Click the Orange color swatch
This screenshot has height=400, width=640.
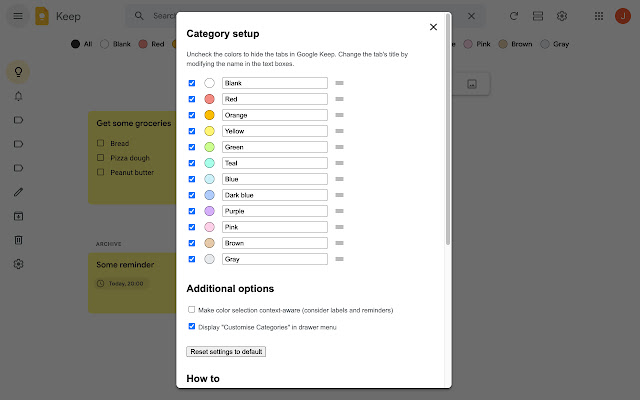coord(209,115)
